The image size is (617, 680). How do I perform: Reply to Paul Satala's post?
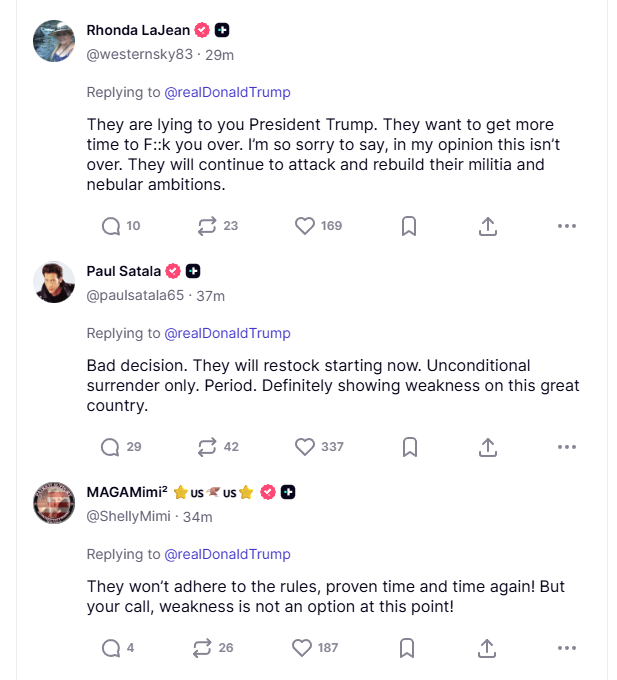[x=111, y=447]
